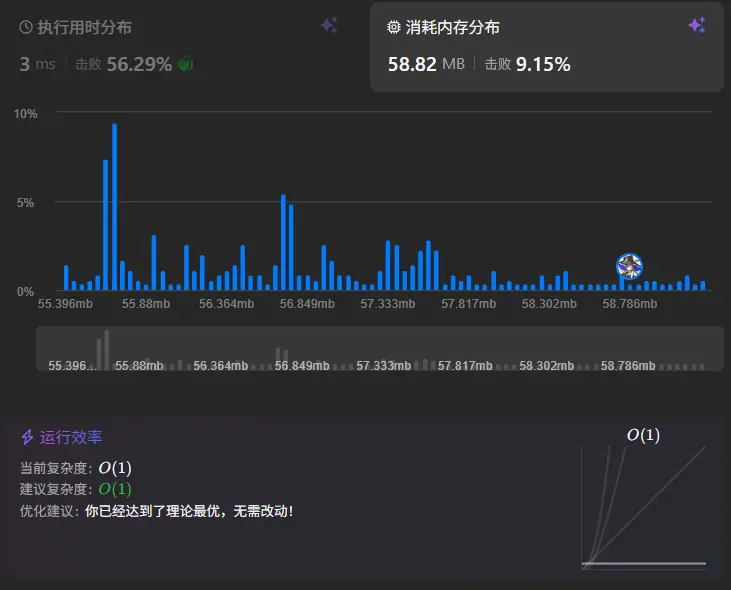The image size is (731, 590).
Task: Click the sparkle icon in runtime distribution card
Action: click(x=329, y=26)
